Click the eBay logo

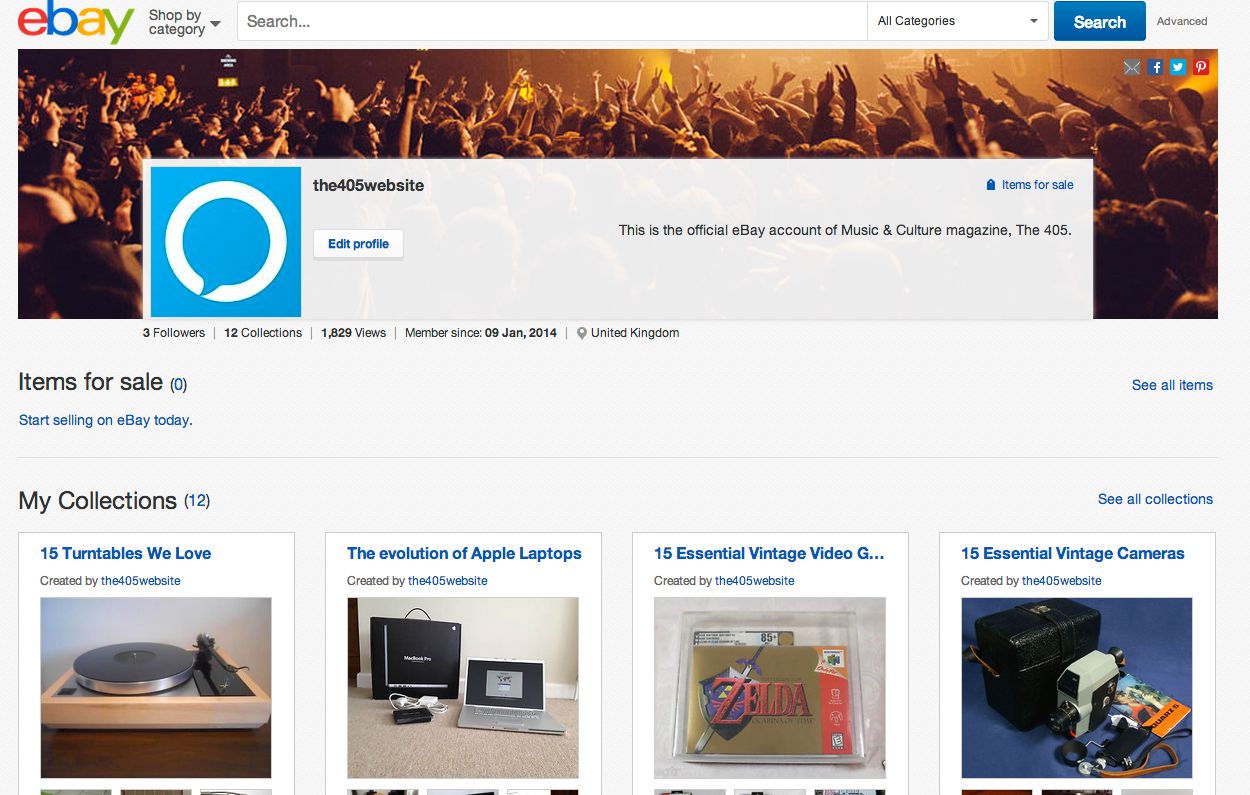(76, 22)
